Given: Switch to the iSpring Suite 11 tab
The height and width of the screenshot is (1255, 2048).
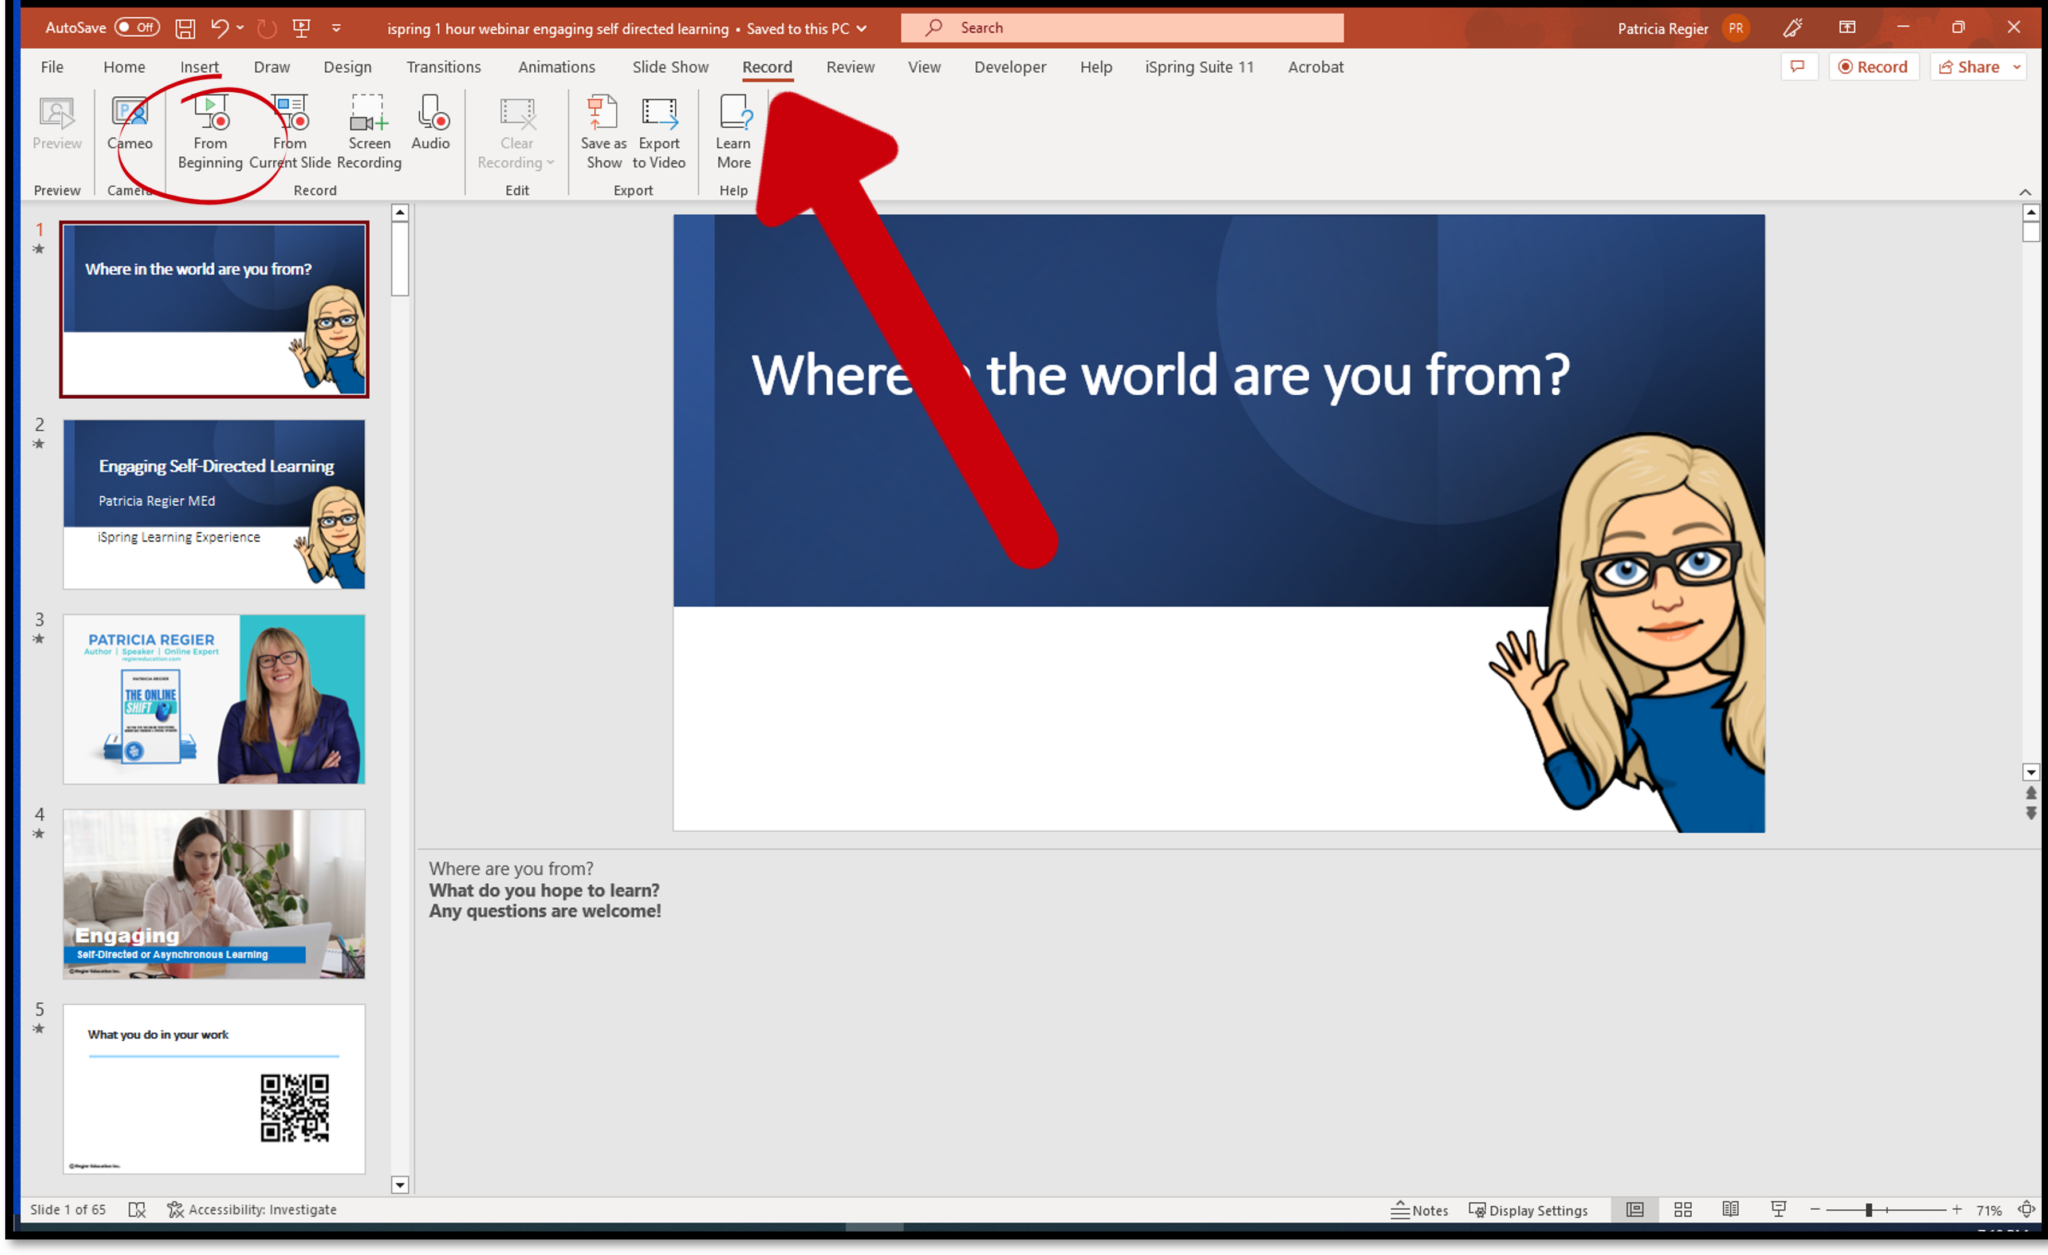Looking at the screenshot, I should click(x=1198, y=66).
